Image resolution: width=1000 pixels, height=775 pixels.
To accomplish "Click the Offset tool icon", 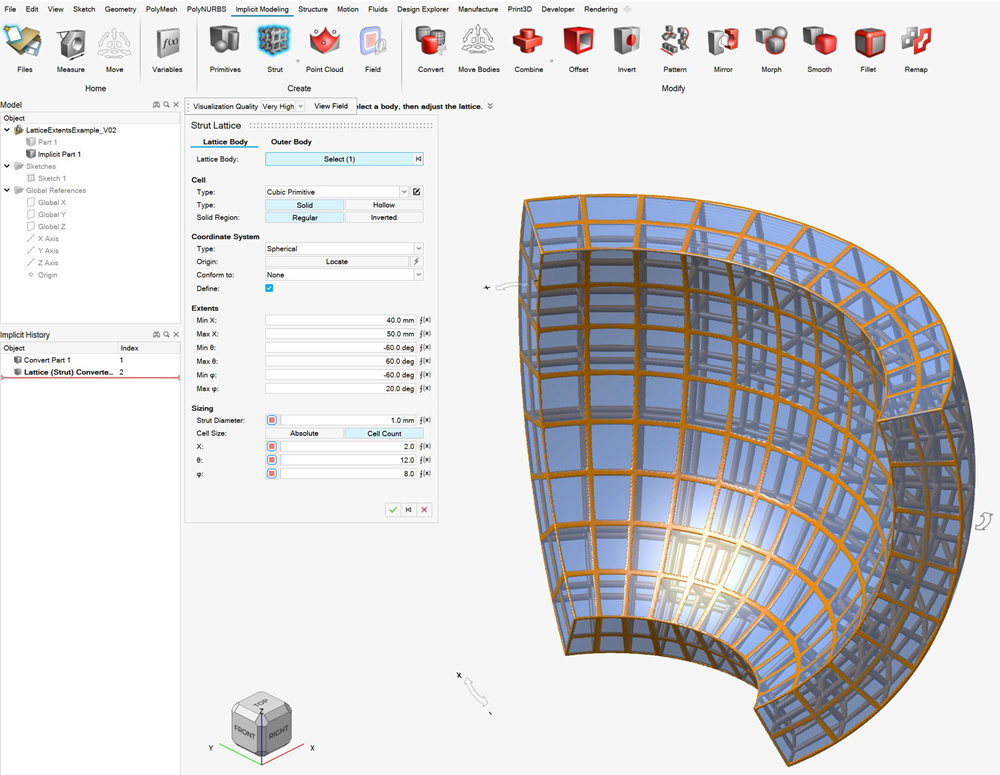I will pyautogui.click(x=578, y=42).
